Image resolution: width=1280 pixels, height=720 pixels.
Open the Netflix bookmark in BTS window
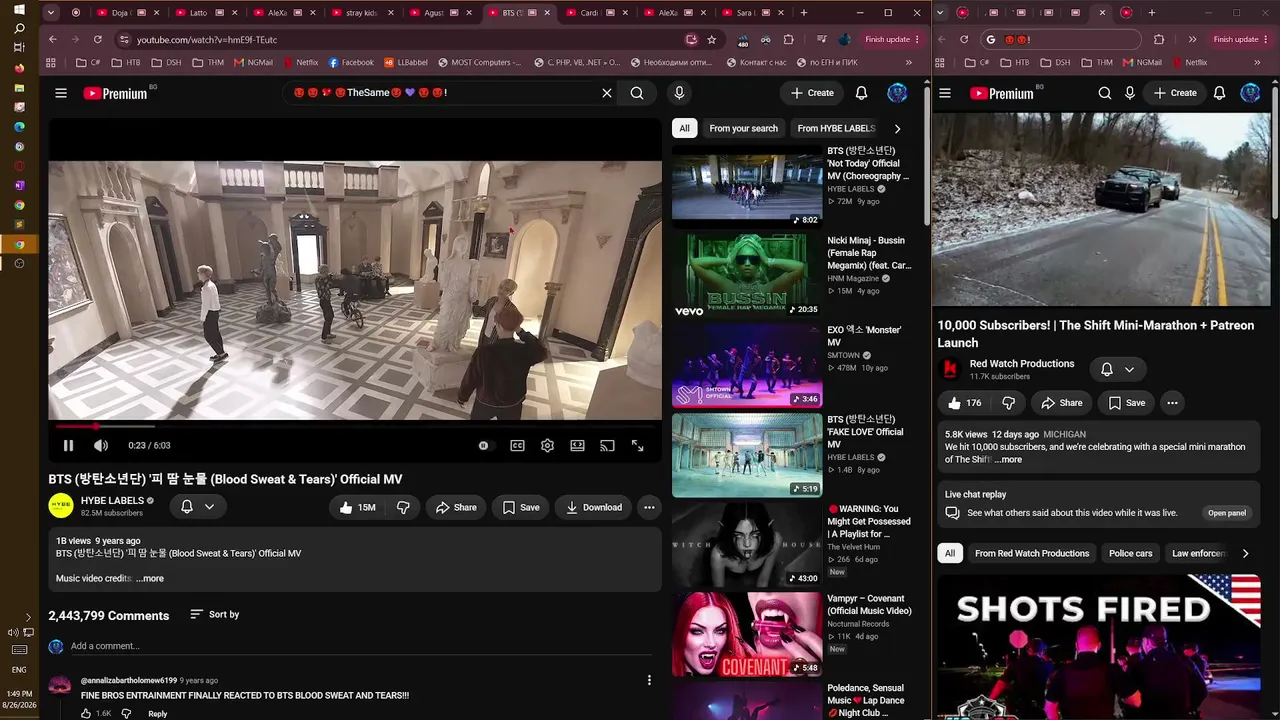coord(300,63)
